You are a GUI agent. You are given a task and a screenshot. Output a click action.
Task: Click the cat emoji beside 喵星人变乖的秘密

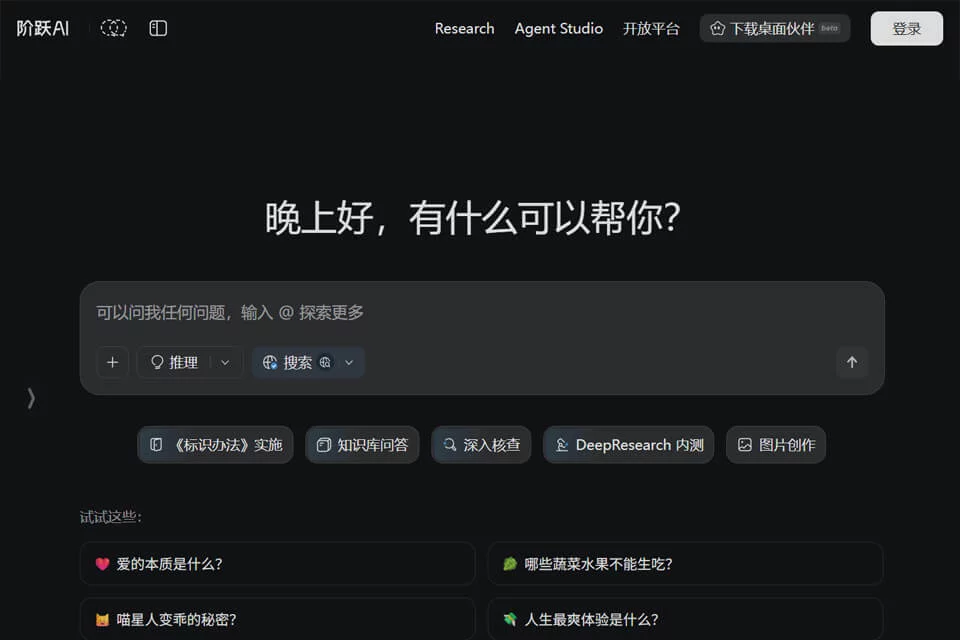pos(102,620)
